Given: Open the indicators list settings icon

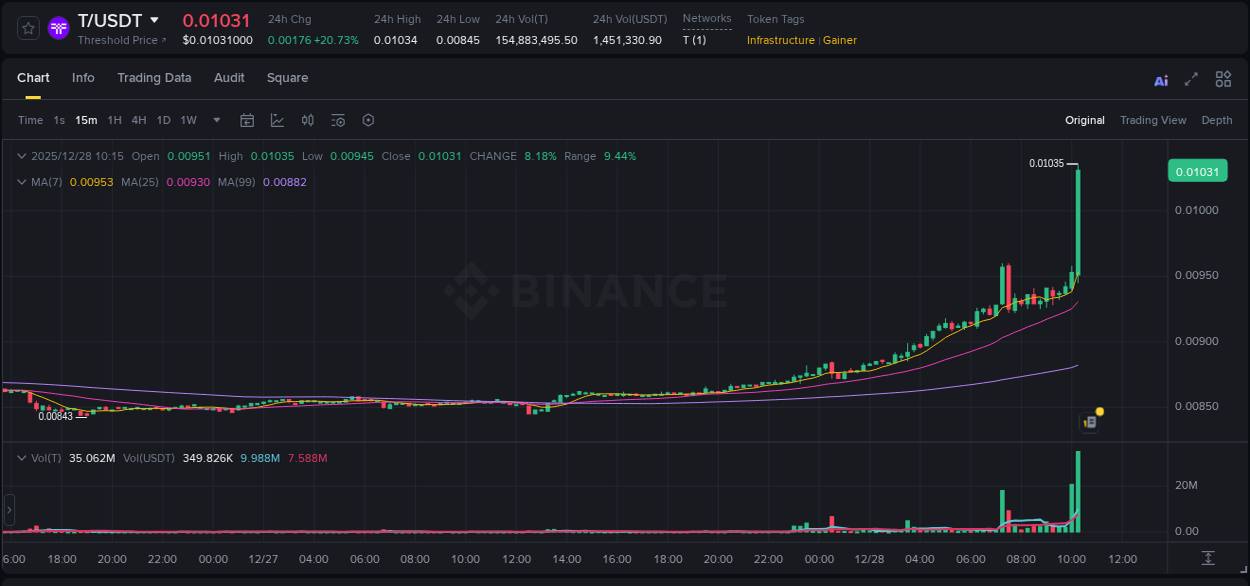Looking at the screenshot, I should point(338,119).
